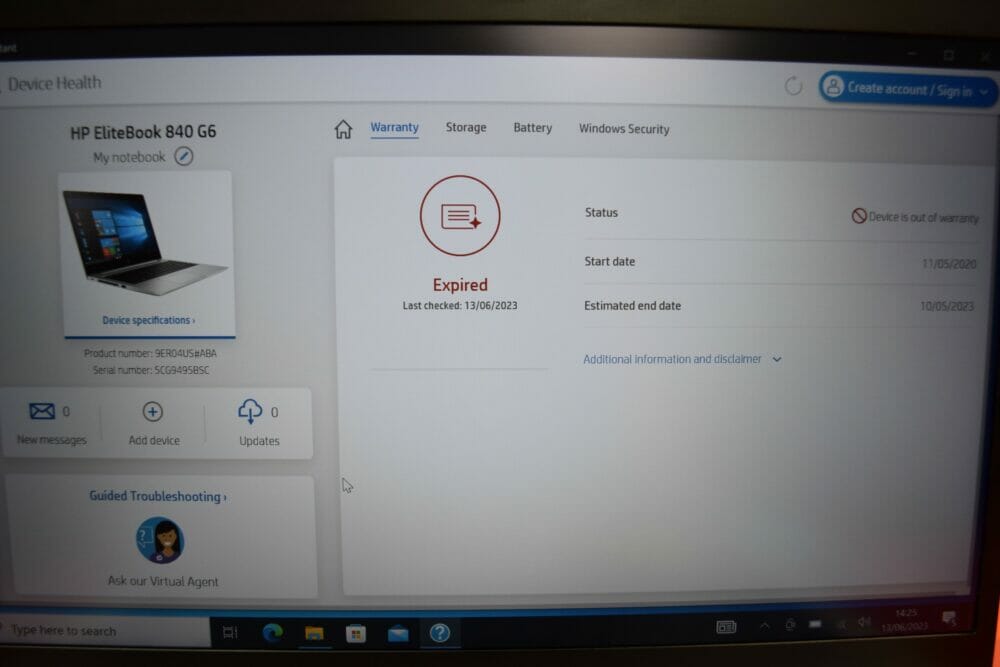Click the Start date value 11/05/2020
This screenshot has height=667, width=1000.
(x=949, y=263)
